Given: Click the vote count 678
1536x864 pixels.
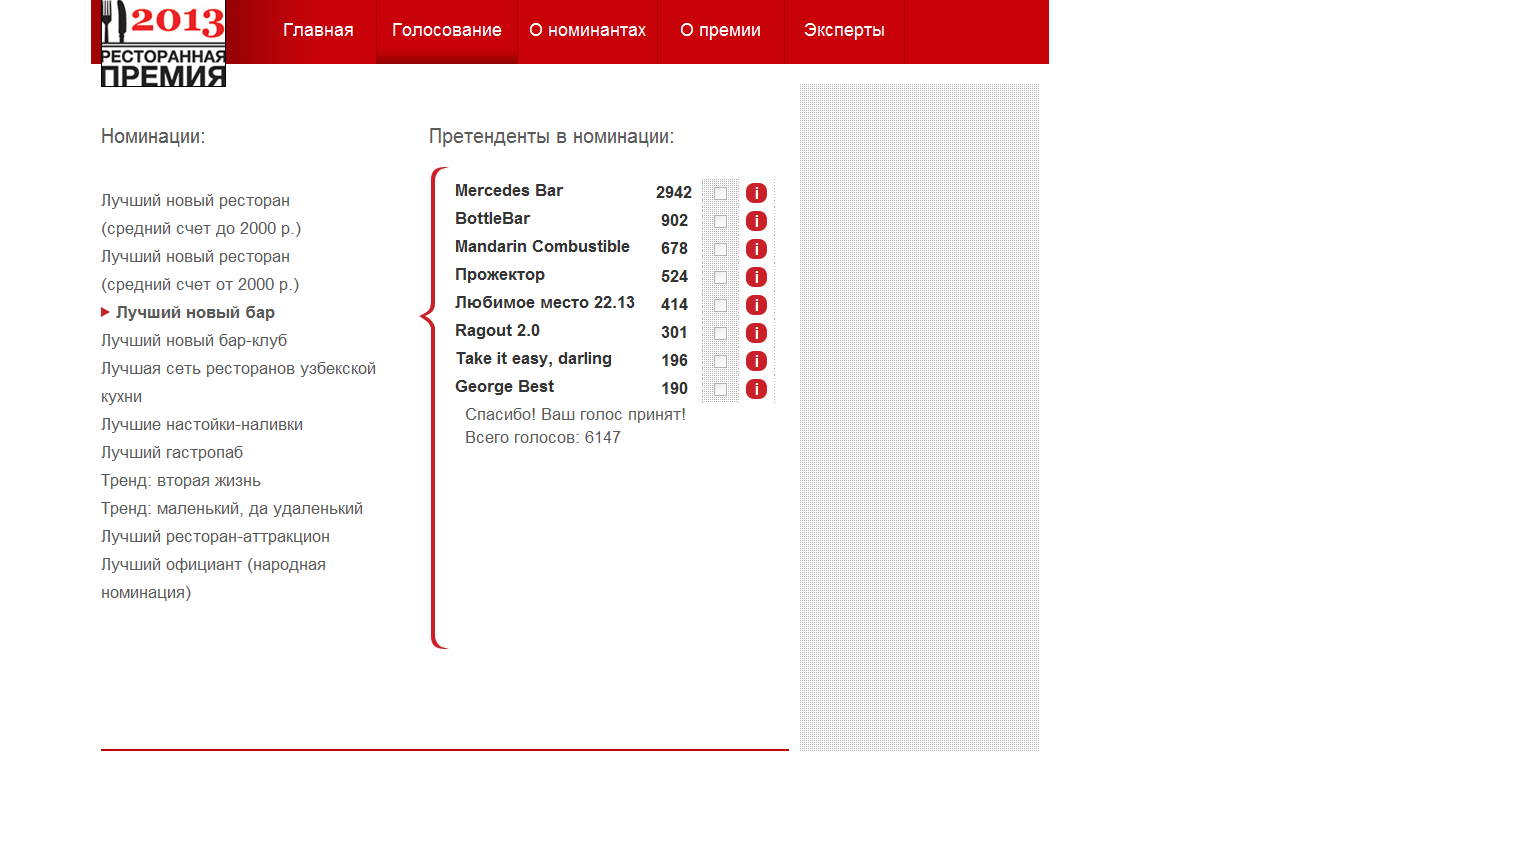Looking at the screenshot, I should coord(674,248).
